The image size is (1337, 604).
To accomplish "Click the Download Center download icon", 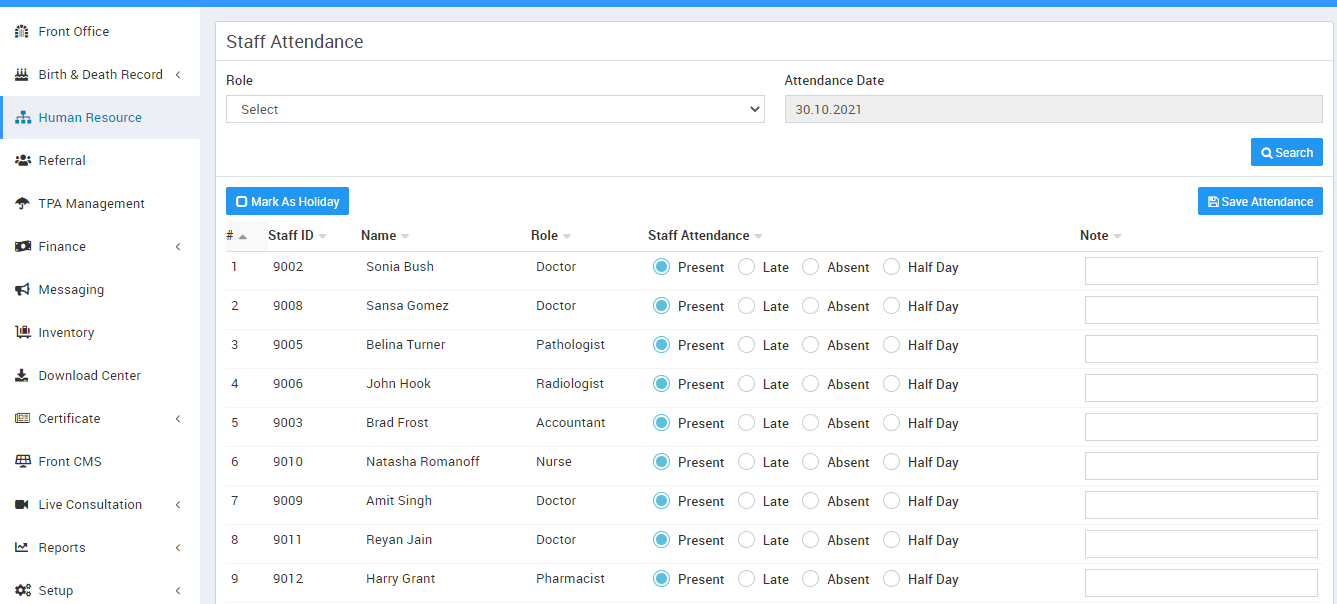I will point(22,376).
